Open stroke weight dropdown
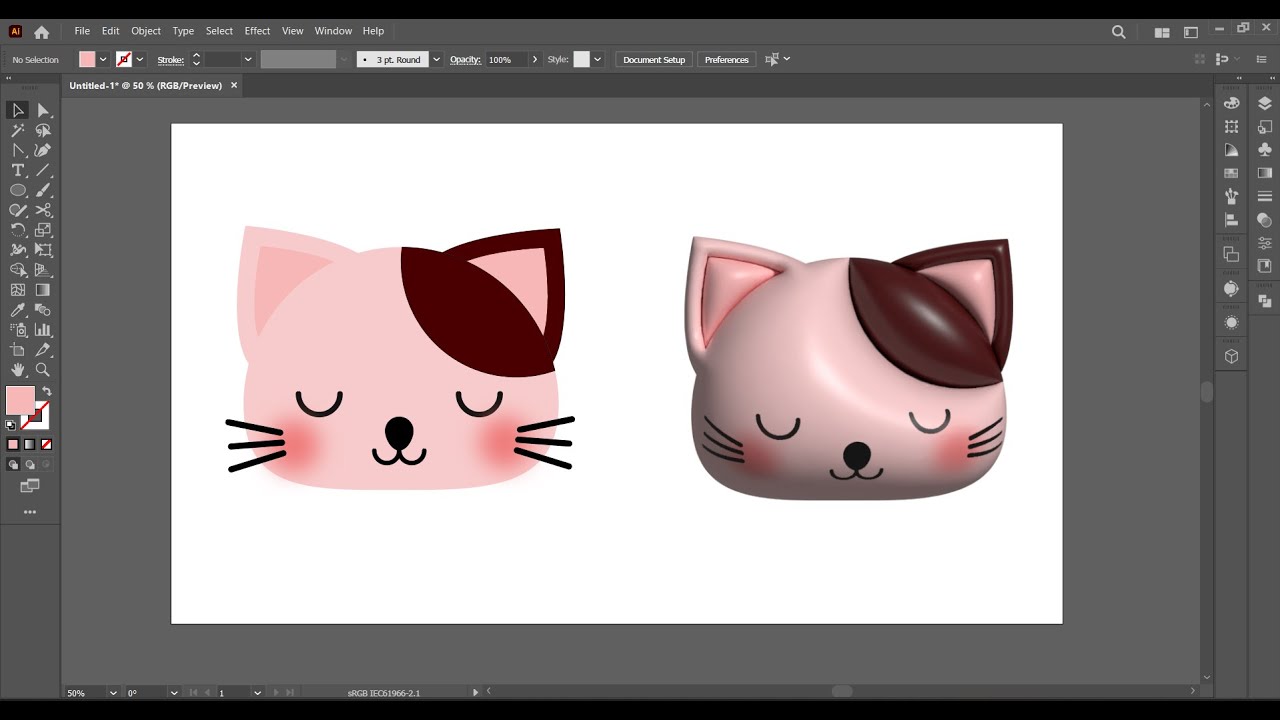 248,60
